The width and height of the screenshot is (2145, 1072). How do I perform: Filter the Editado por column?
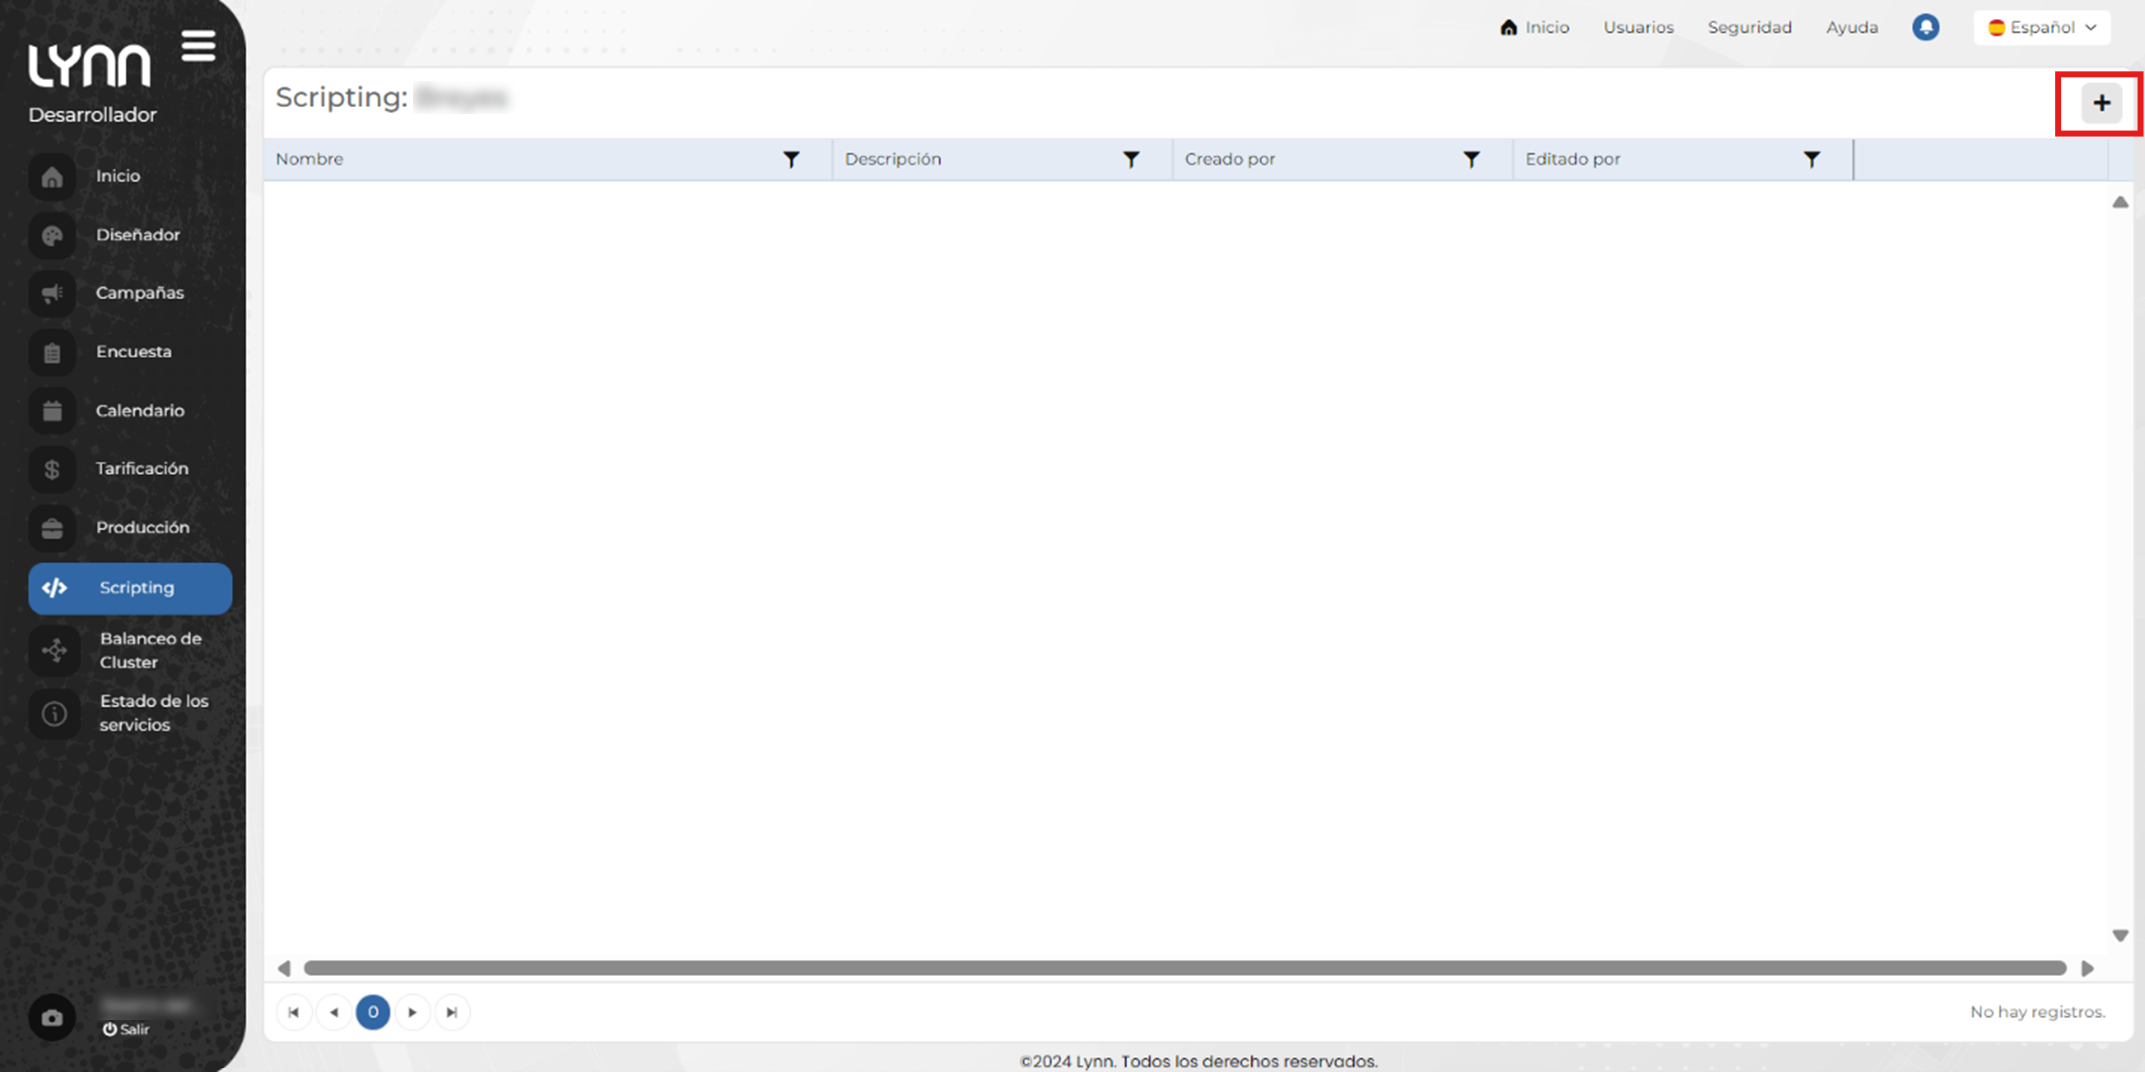click(x=1811, y=159)
